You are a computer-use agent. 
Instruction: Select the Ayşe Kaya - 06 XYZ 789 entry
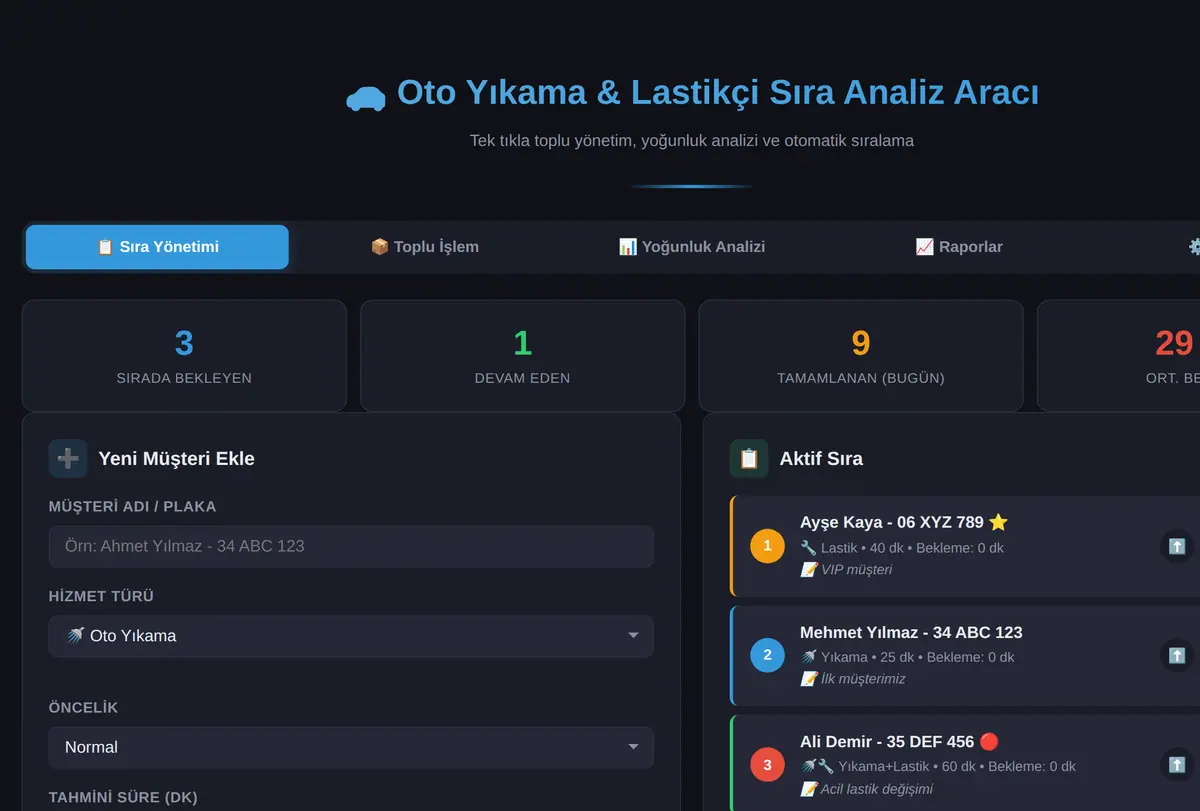click(x=965, y=546)
